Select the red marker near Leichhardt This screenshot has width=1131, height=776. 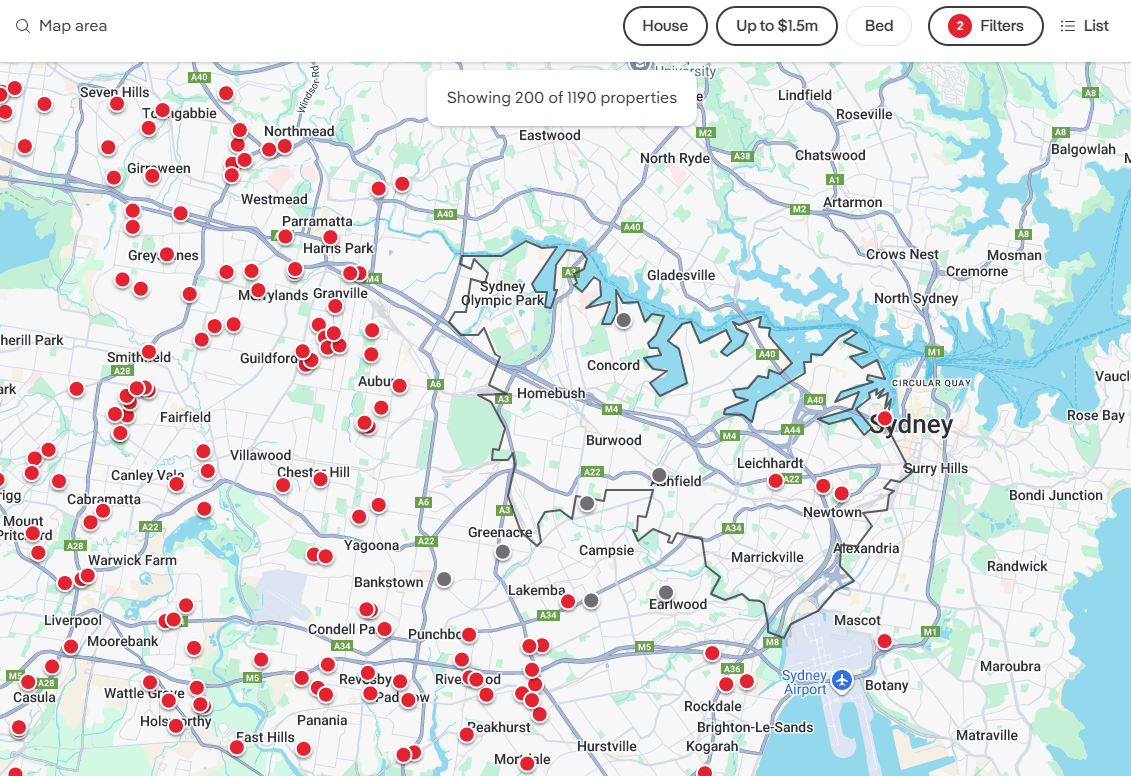pyautogui.click(x=775, y=481)
